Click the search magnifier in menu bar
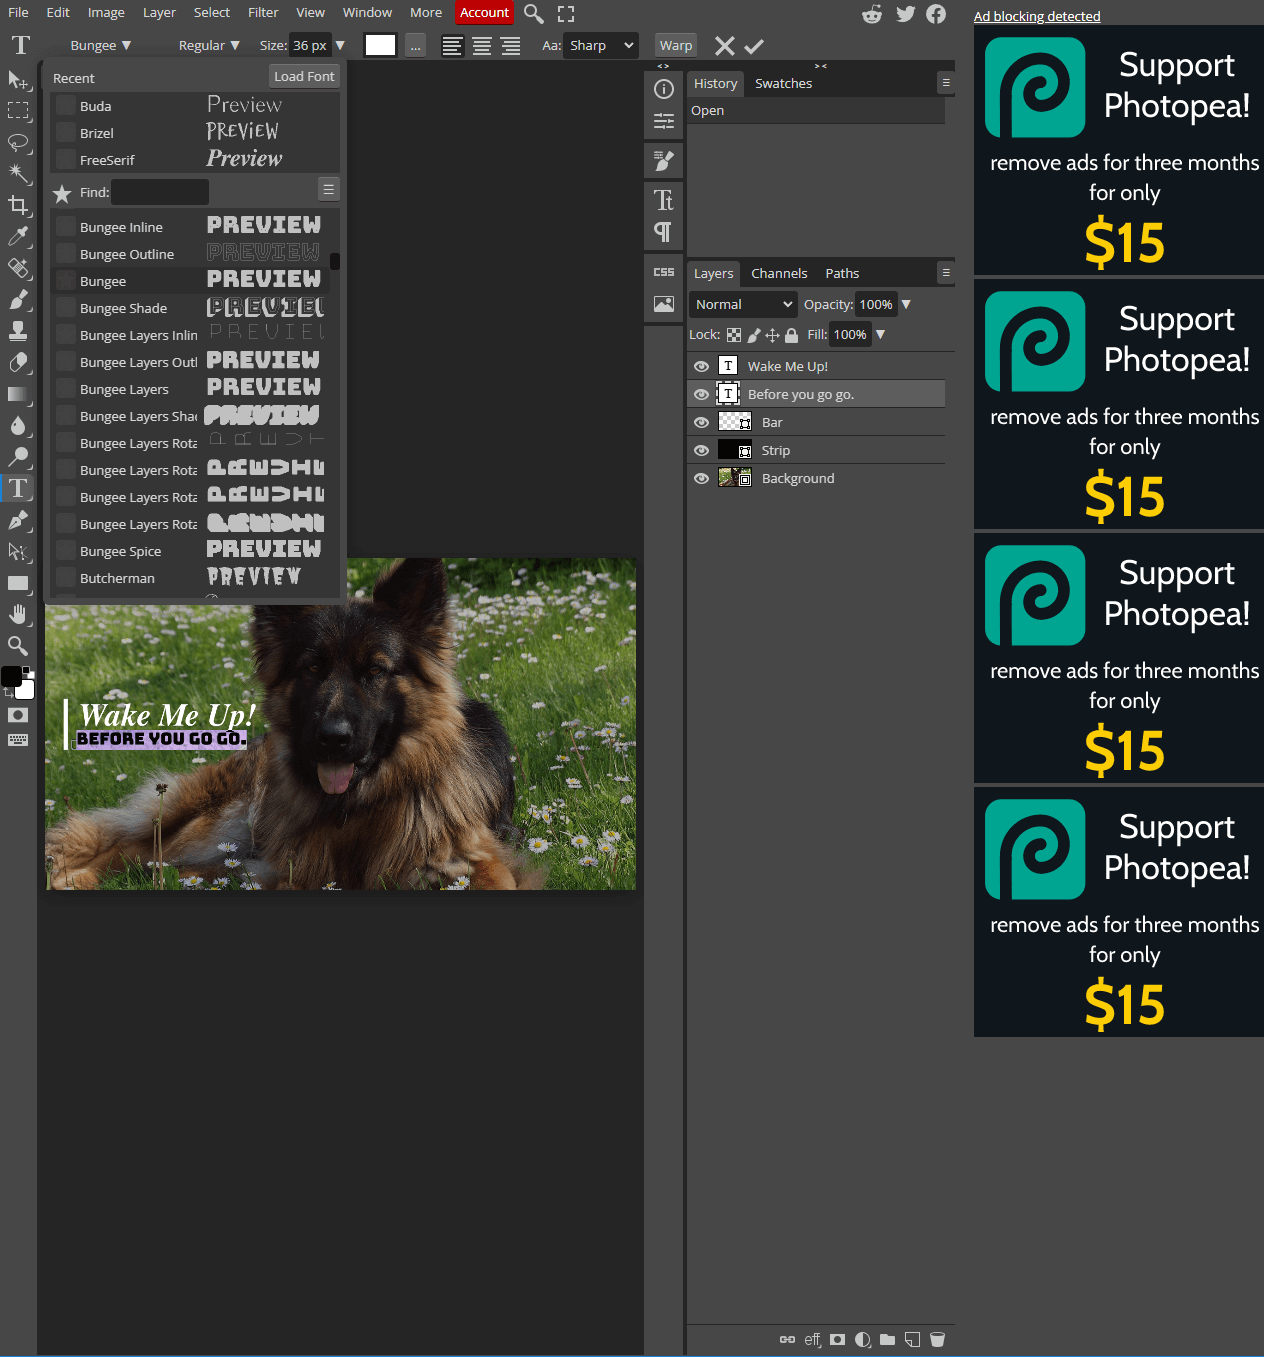The width and height of the screenshot is (1264, 1357). [x=534, y=13]
